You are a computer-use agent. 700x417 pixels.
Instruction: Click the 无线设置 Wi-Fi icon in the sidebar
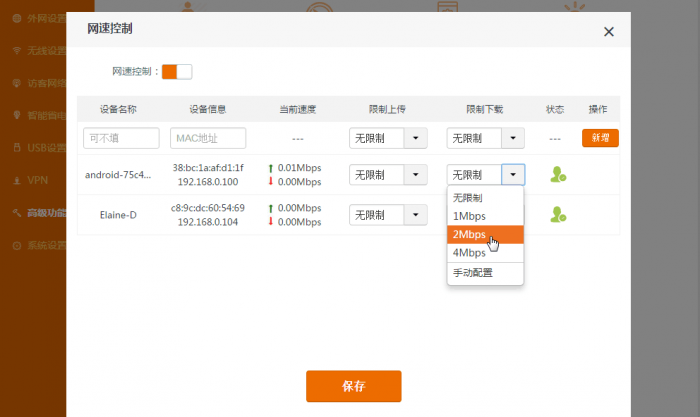pos(17,50)
